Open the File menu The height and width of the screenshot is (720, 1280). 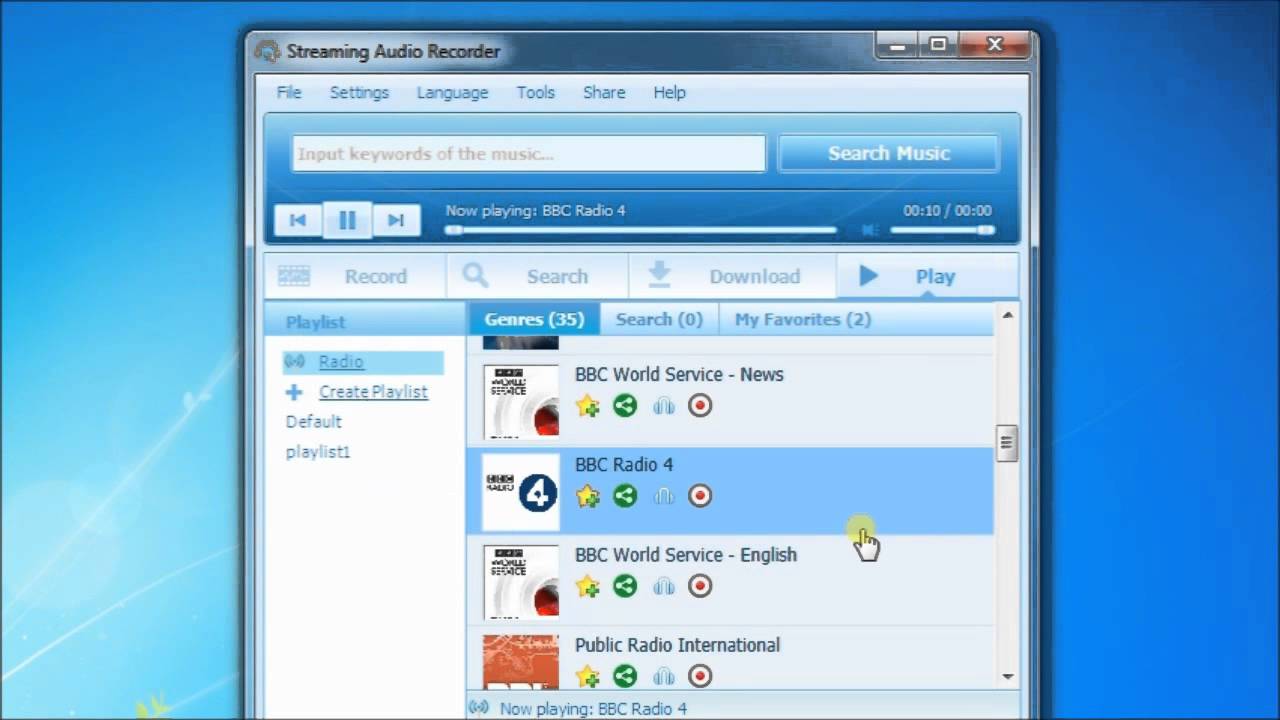[x=289, y=92]
